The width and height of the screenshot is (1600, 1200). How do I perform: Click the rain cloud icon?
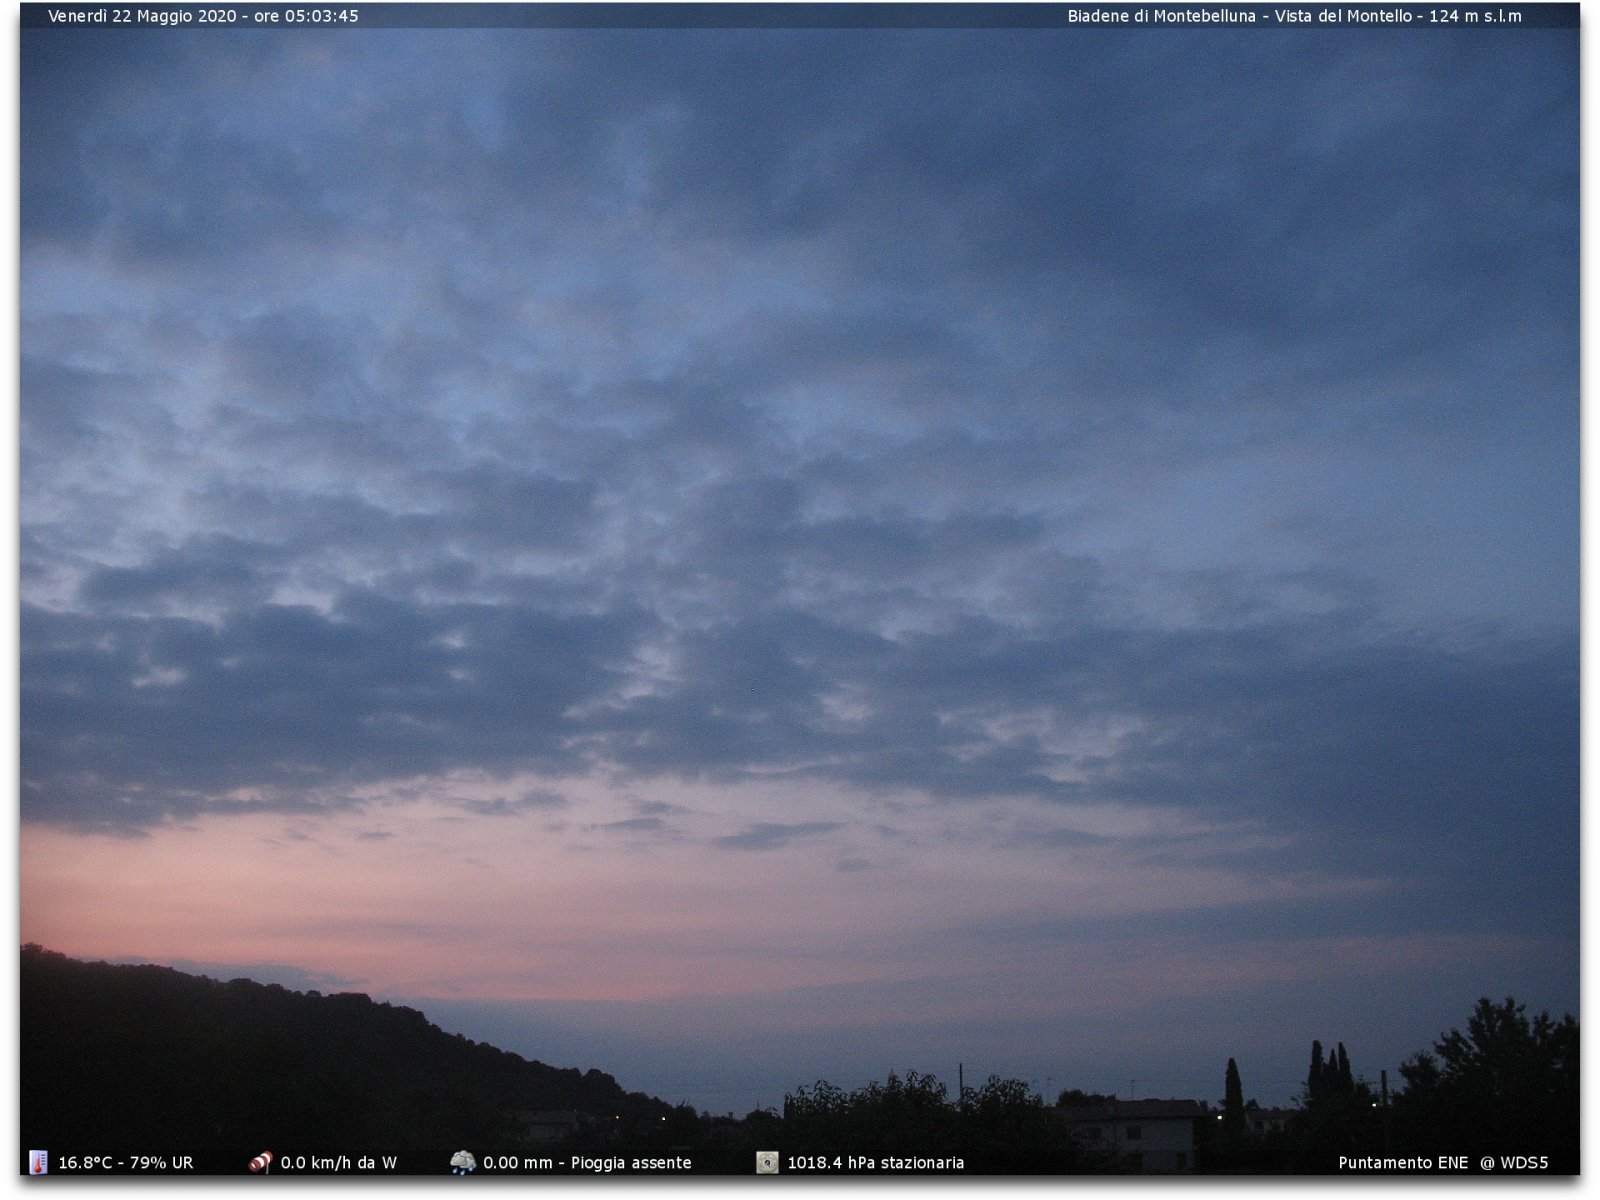pos(462,1162)
